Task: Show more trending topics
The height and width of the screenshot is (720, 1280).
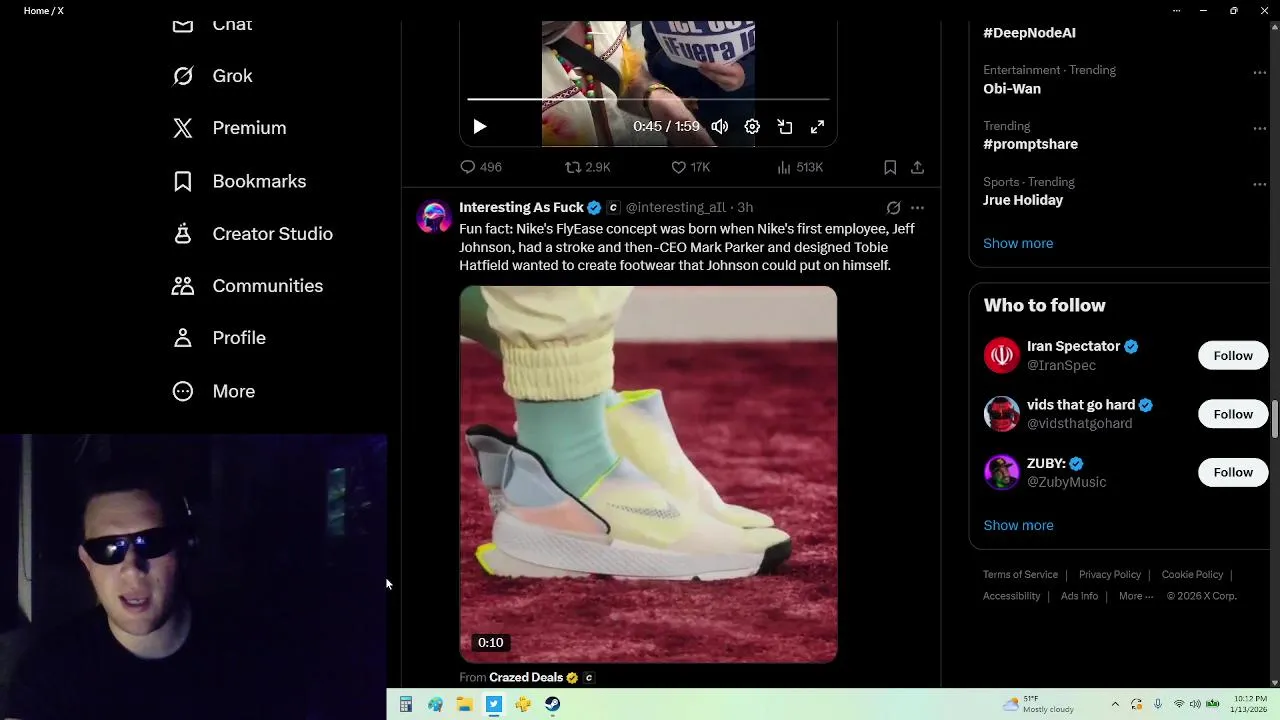Action: coord(1018,243)
